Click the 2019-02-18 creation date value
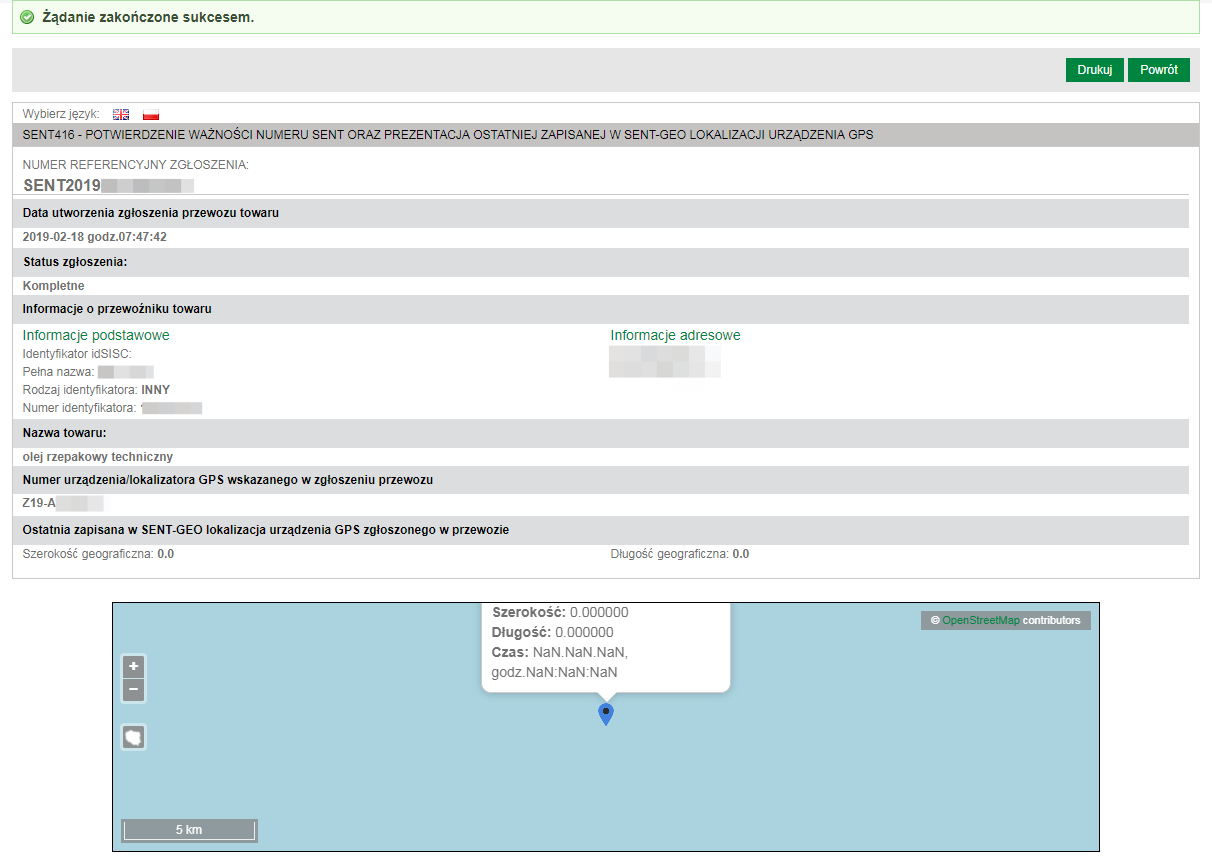Screen dimensions: 1212x868 (94, 237)
